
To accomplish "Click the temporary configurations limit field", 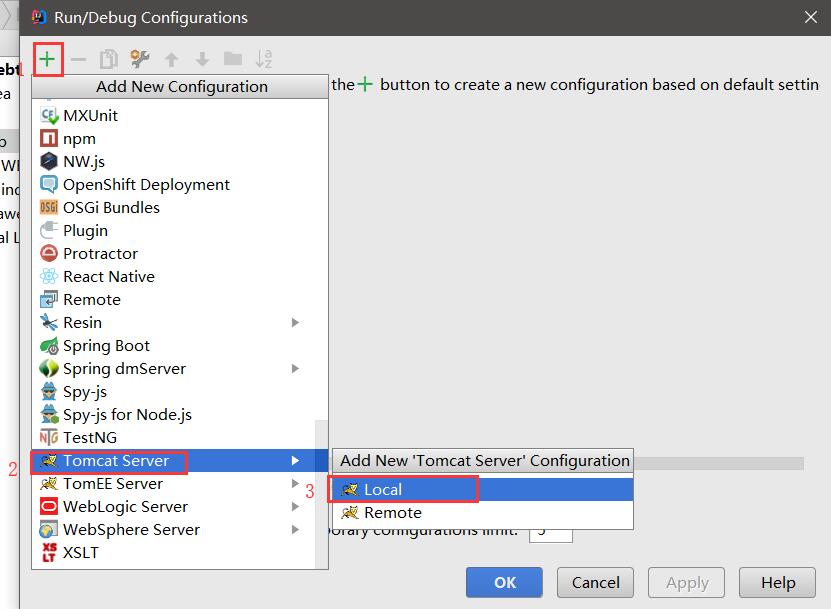I will (551, 534).
